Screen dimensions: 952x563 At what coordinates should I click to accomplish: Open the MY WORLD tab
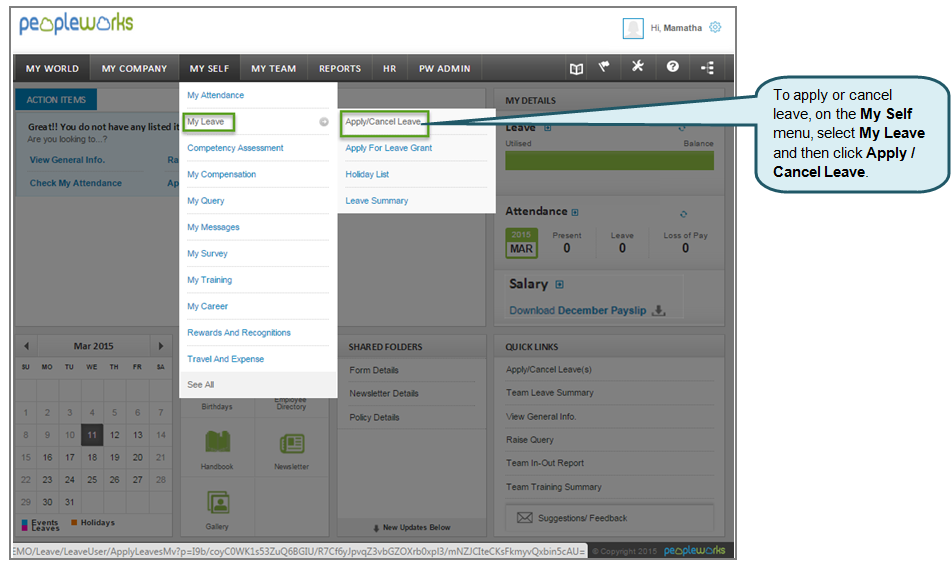tap(52, 69)
